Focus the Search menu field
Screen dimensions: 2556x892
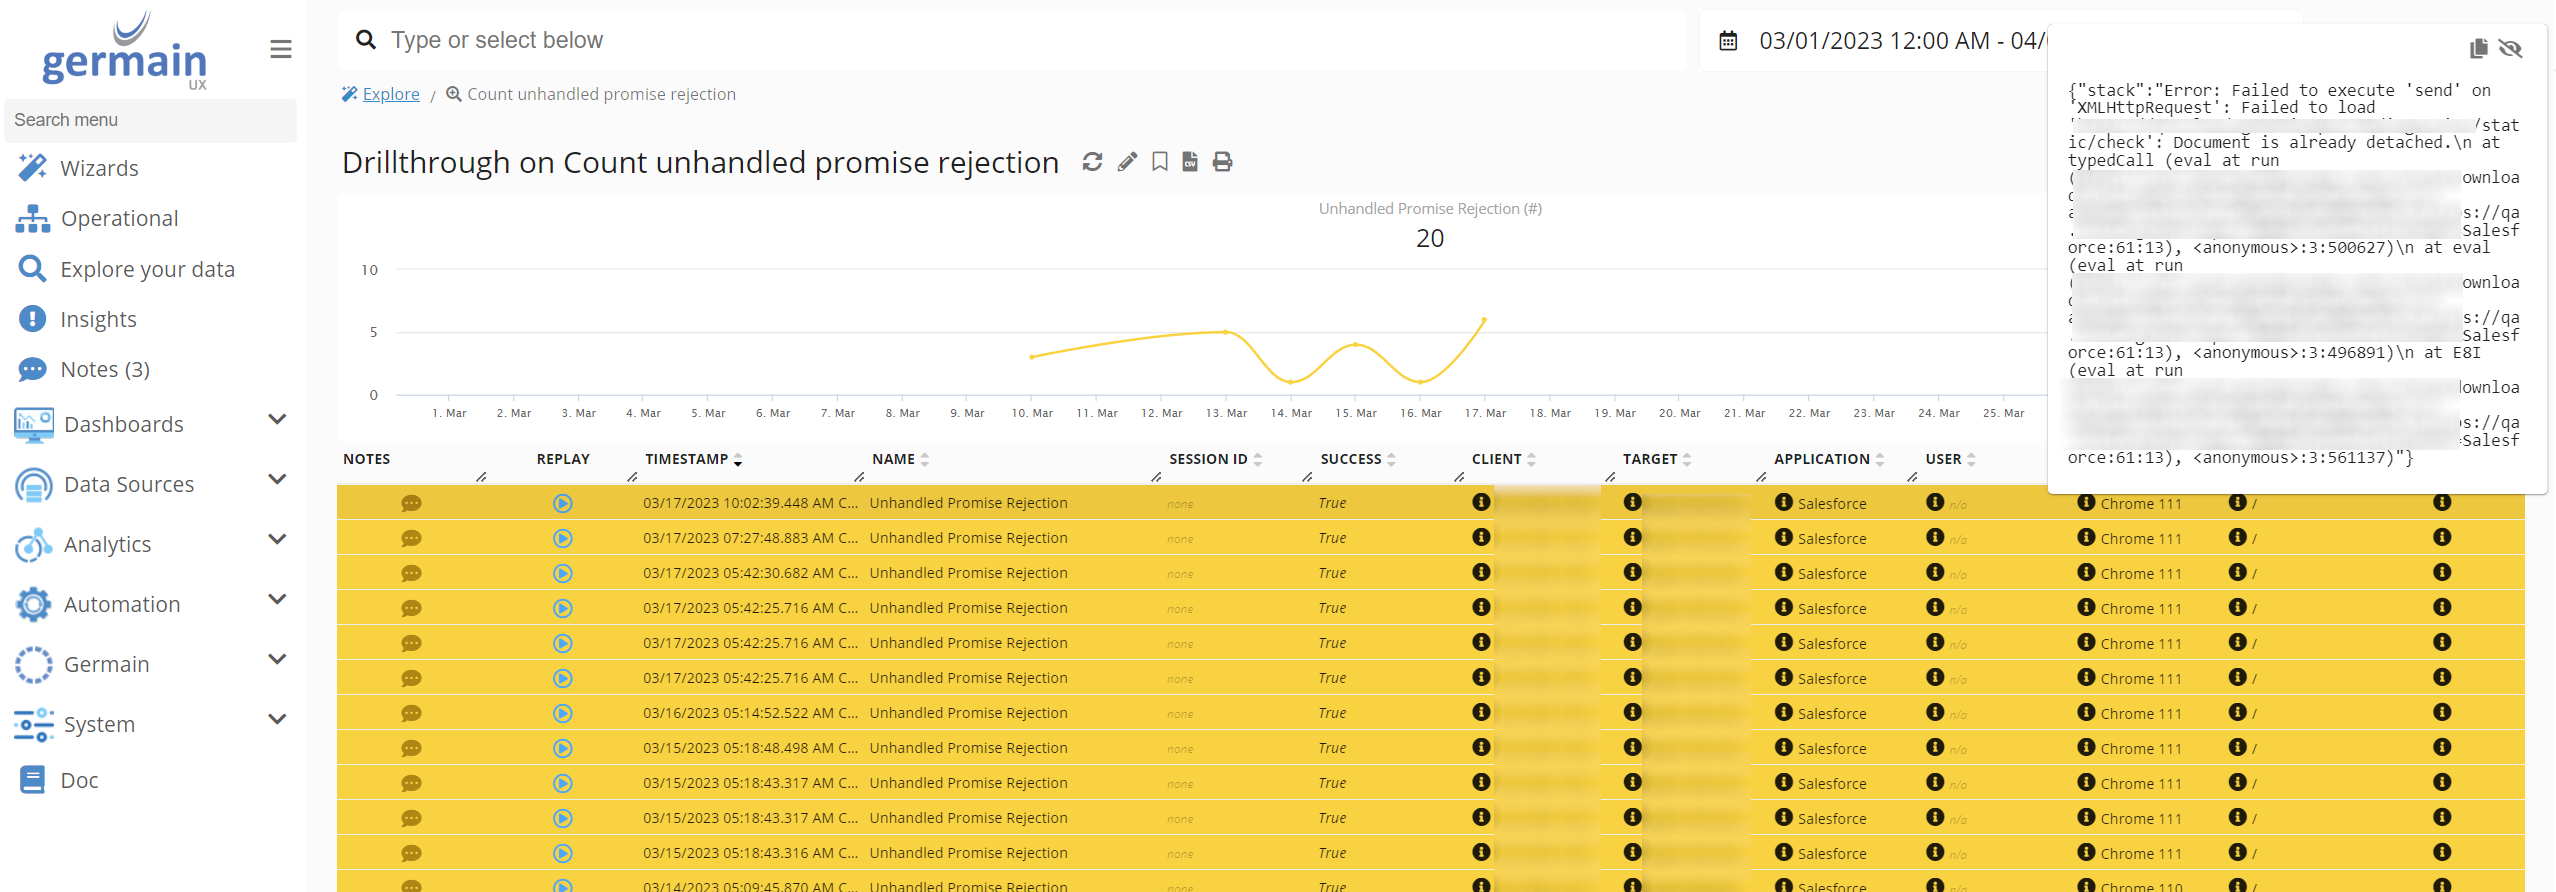150,120
